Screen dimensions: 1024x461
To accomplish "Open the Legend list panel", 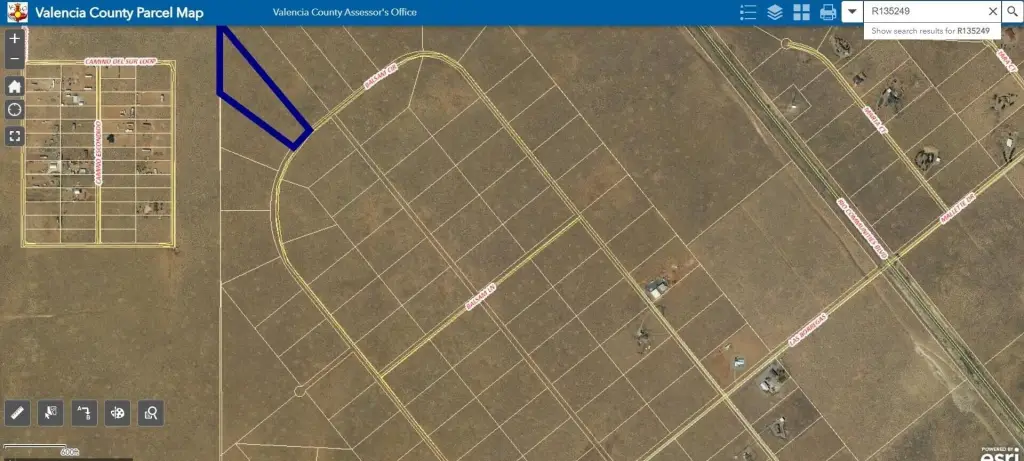I will pyautogui.click(x=747, y=12).
